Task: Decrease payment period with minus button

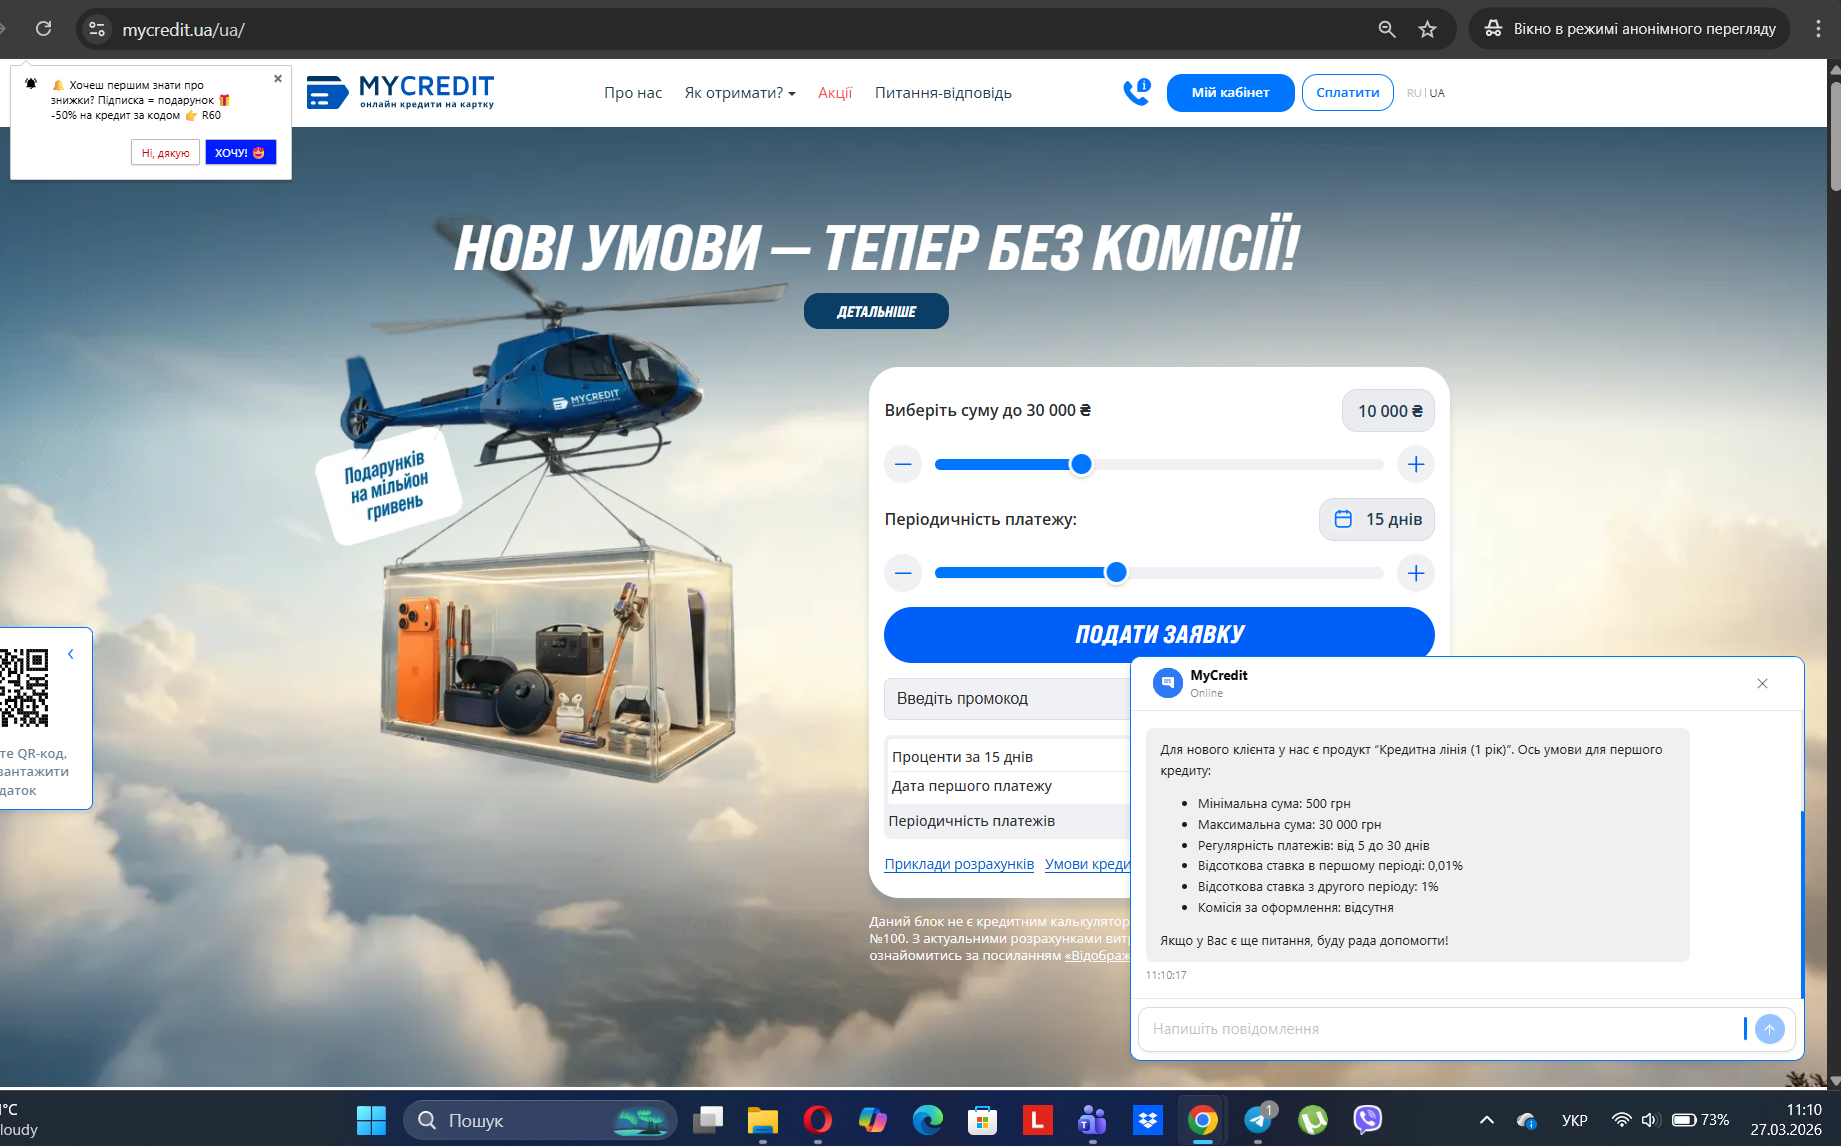Action: 903,573
